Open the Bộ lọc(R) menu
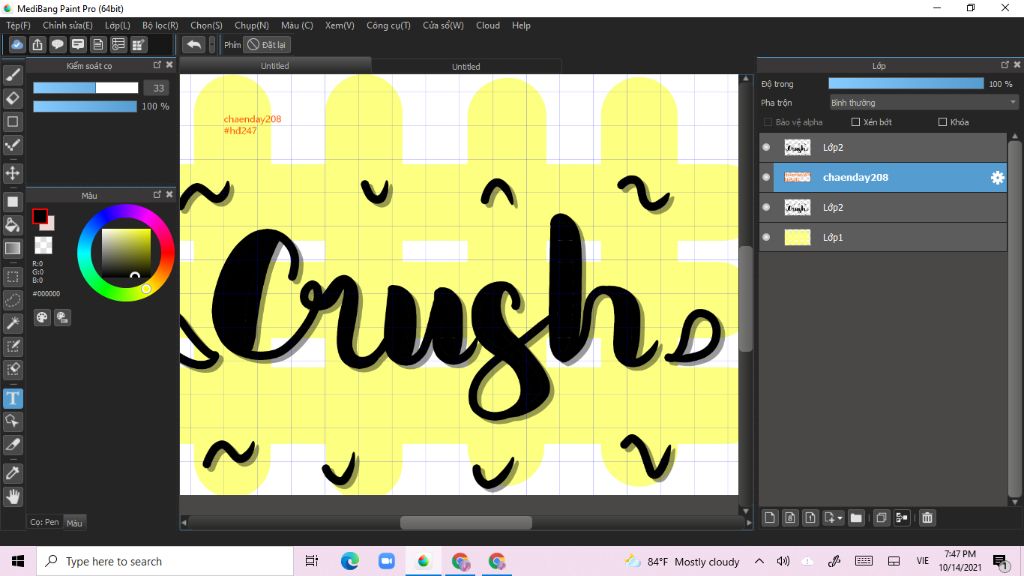The height and width of the screenshot is (576, 1024). [160, 25]
